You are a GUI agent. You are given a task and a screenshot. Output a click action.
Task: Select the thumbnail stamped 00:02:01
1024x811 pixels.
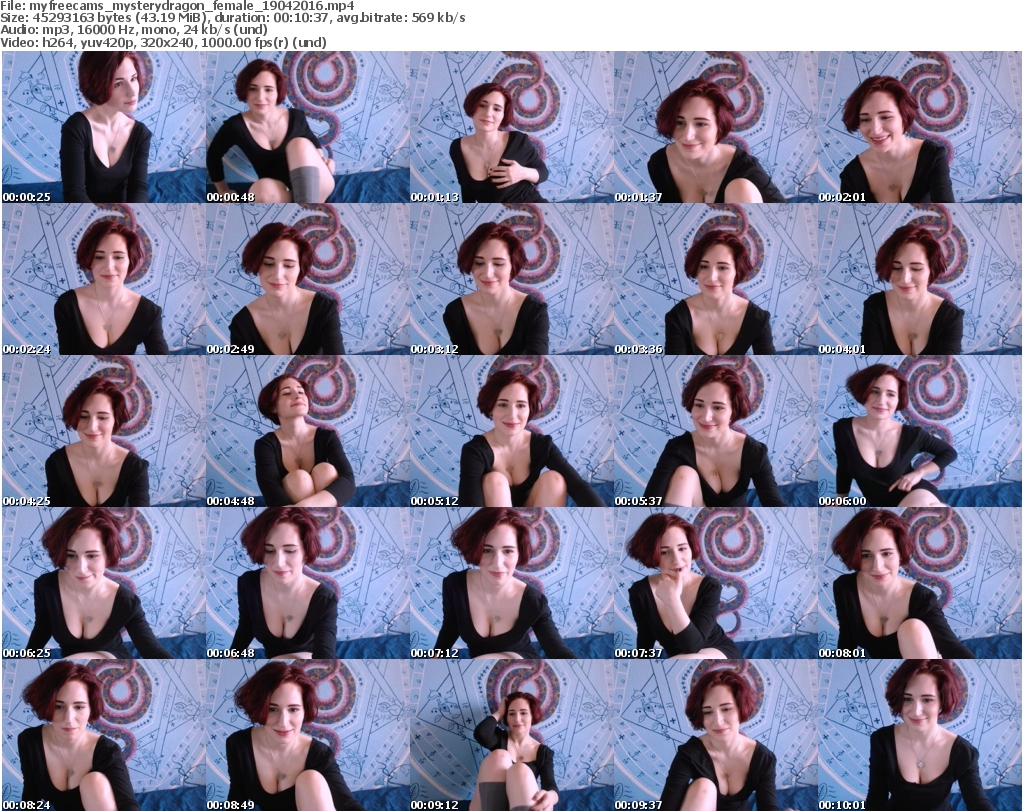click(920, 127)
